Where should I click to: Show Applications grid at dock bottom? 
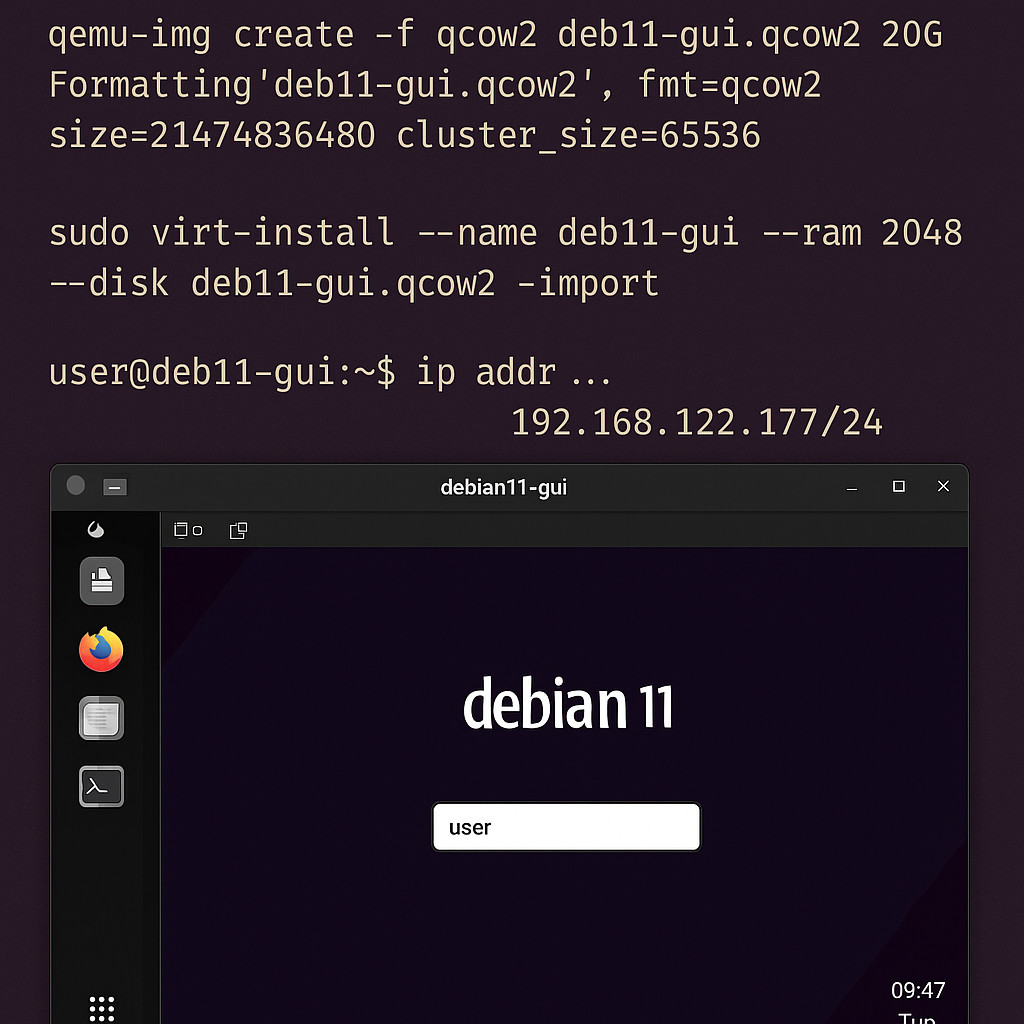tap(101, 1008)
